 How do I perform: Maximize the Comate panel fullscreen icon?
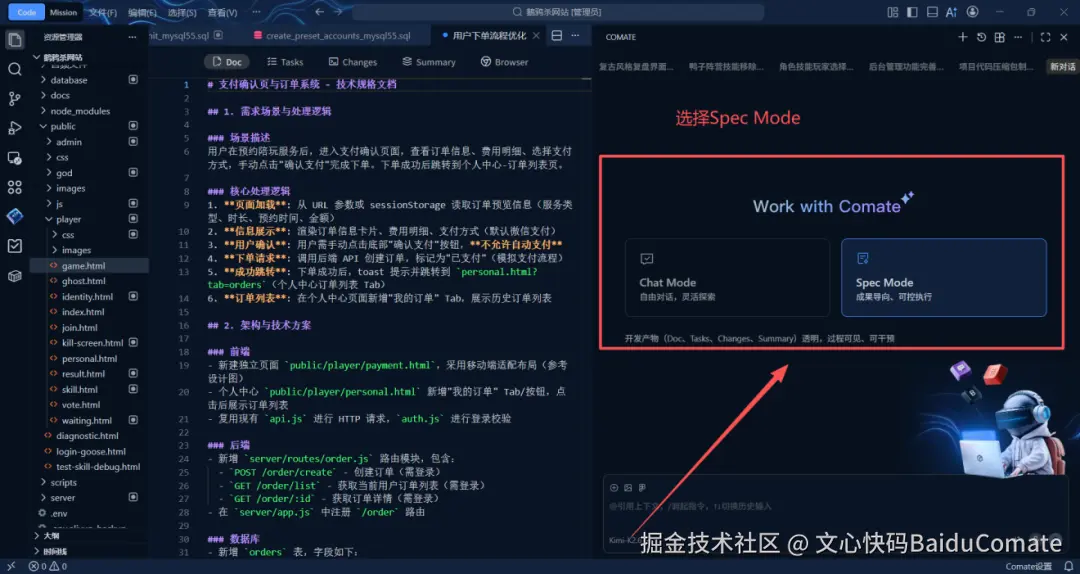coord(1046,37)
